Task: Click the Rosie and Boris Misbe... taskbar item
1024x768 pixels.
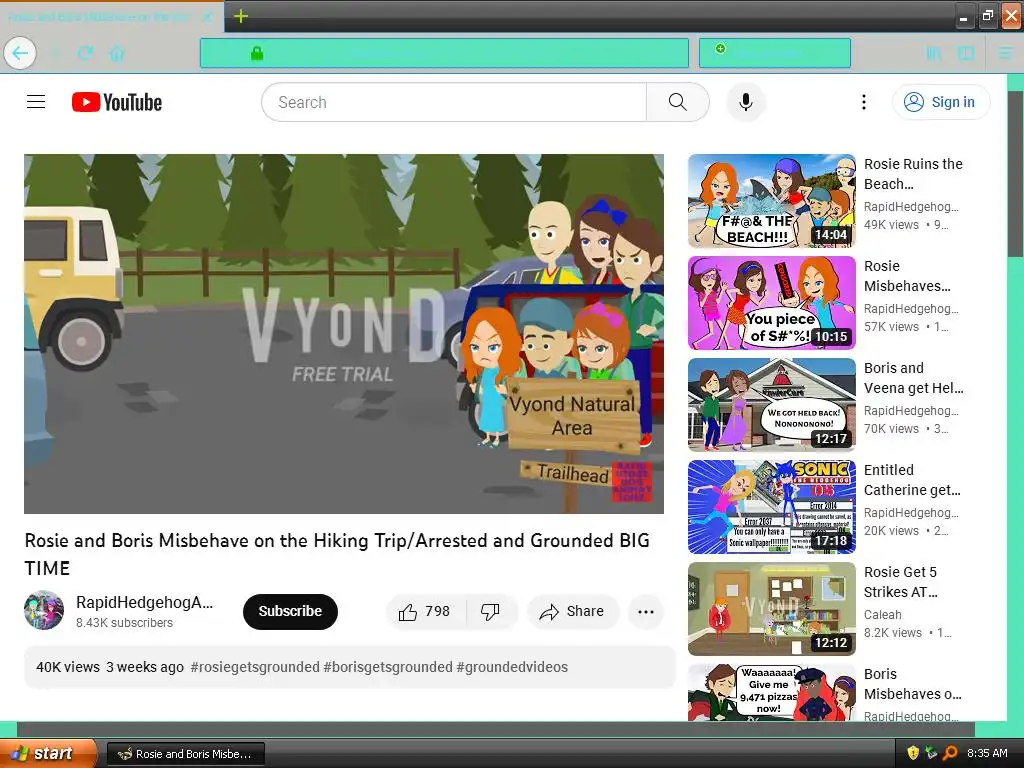Action: tap(185, 754)
